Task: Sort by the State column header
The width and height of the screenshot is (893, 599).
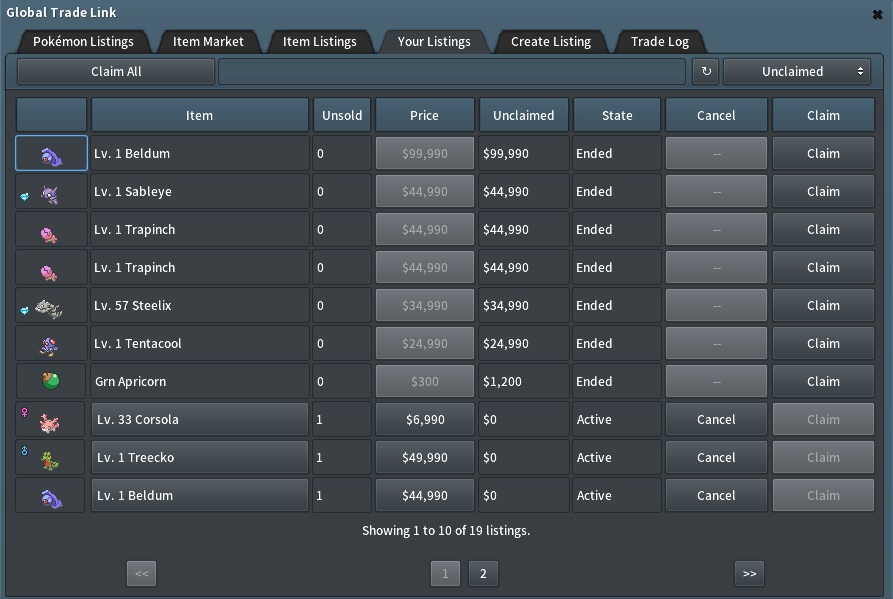Action: 617,115
